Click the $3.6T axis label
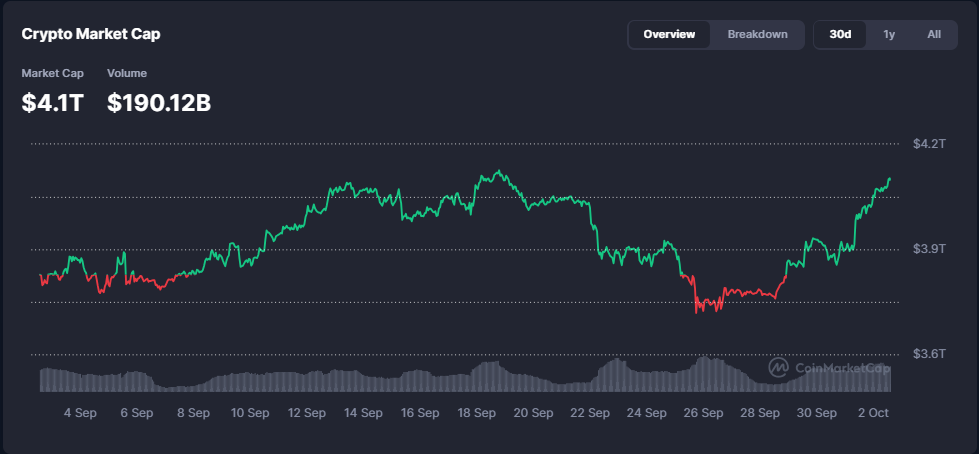This screenshot has height=454, width=979. coord(928,354)
